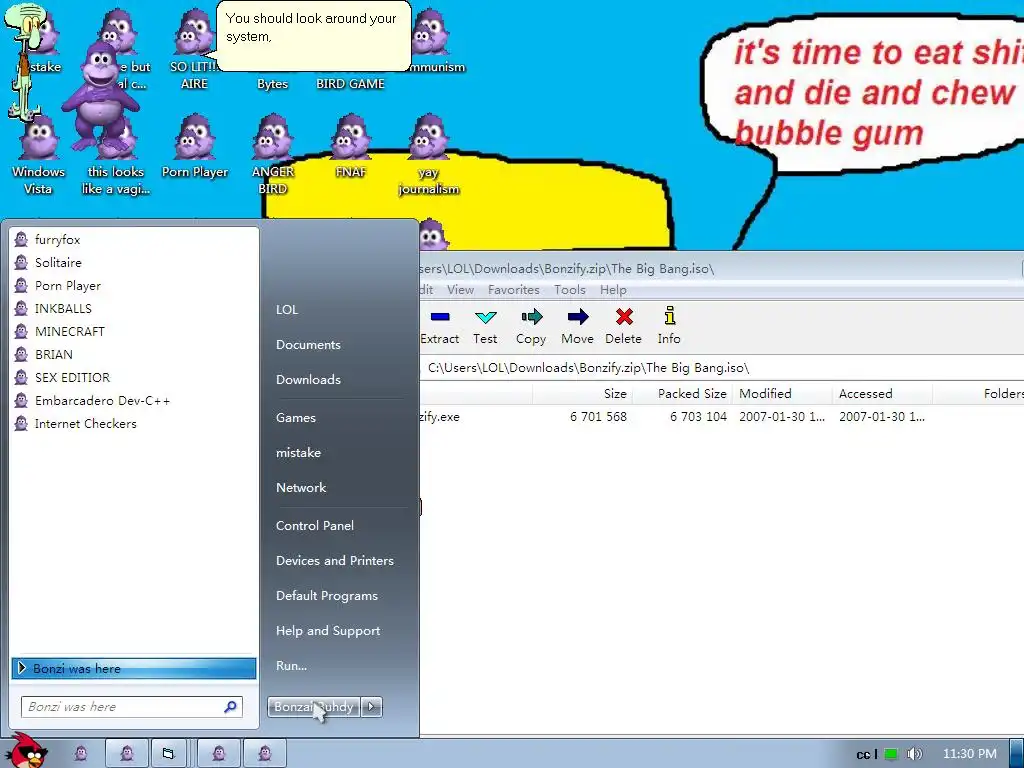Select the Porn Player desktop icon

click(x=195, y=147)
